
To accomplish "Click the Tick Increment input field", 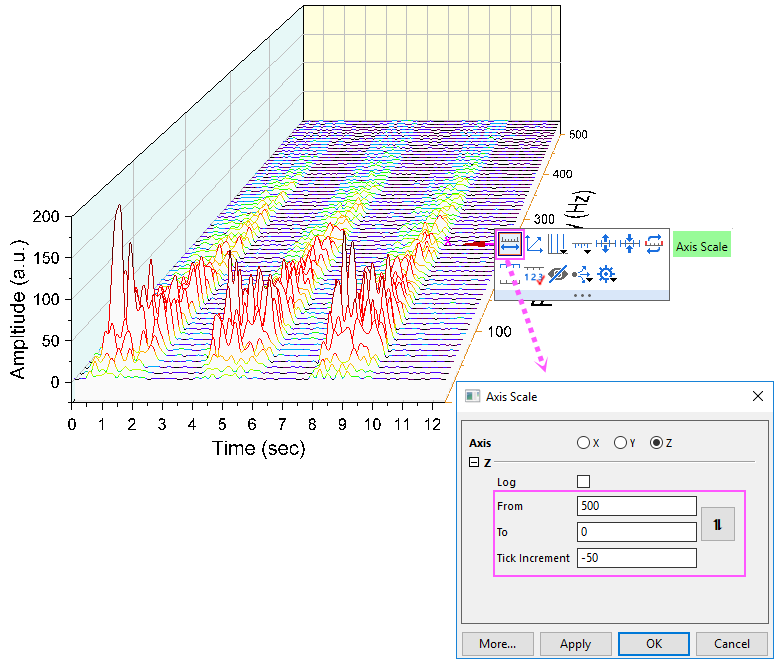I will [637, 558].
